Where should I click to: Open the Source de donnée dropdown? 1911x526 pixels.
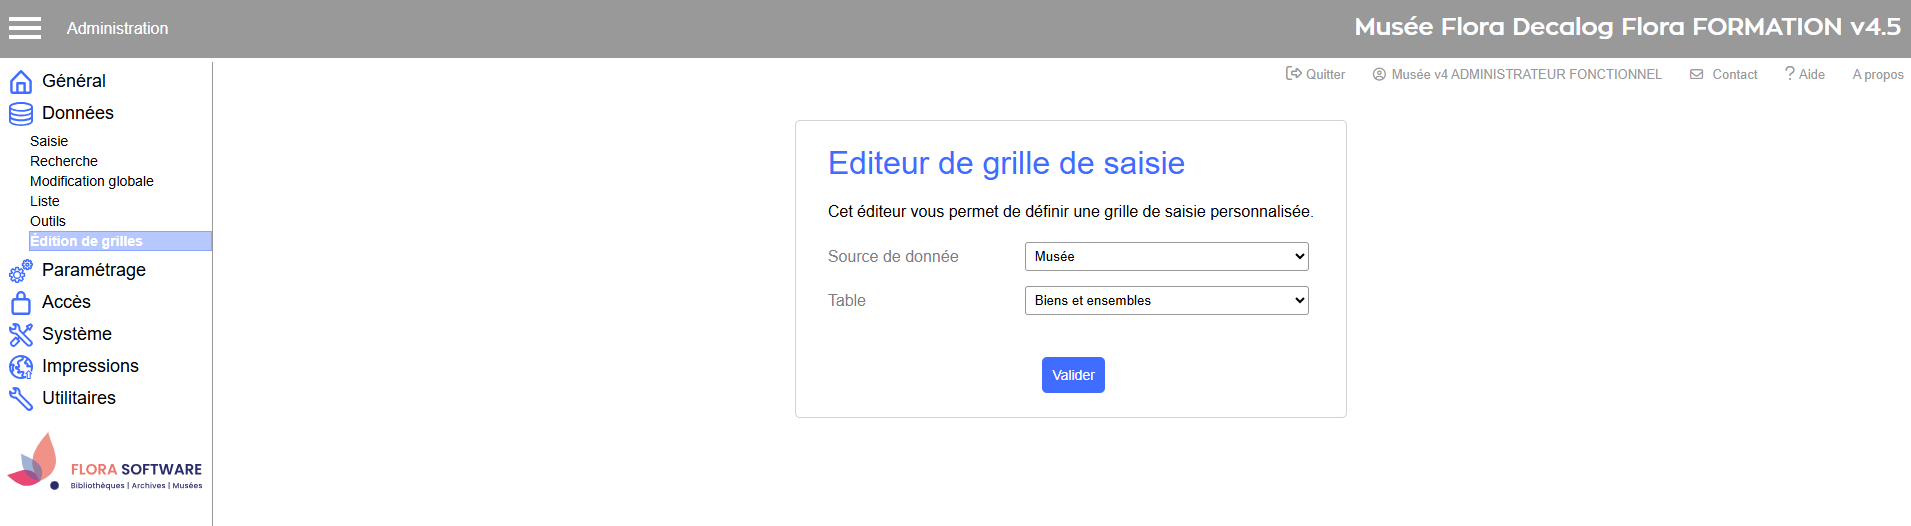(x=1166, y=257)
